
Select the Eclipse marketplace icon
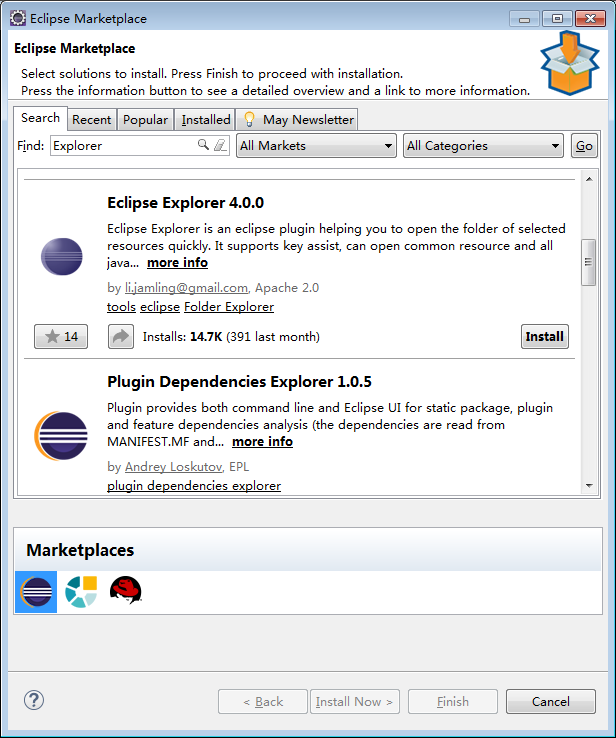coord(36,592)
